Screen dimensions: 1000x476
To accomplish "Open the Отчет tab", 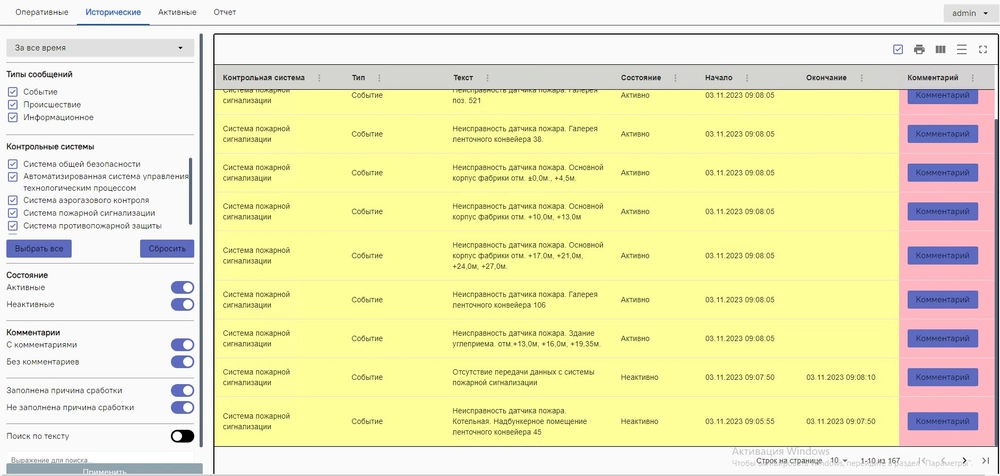I will click(225, 12).
